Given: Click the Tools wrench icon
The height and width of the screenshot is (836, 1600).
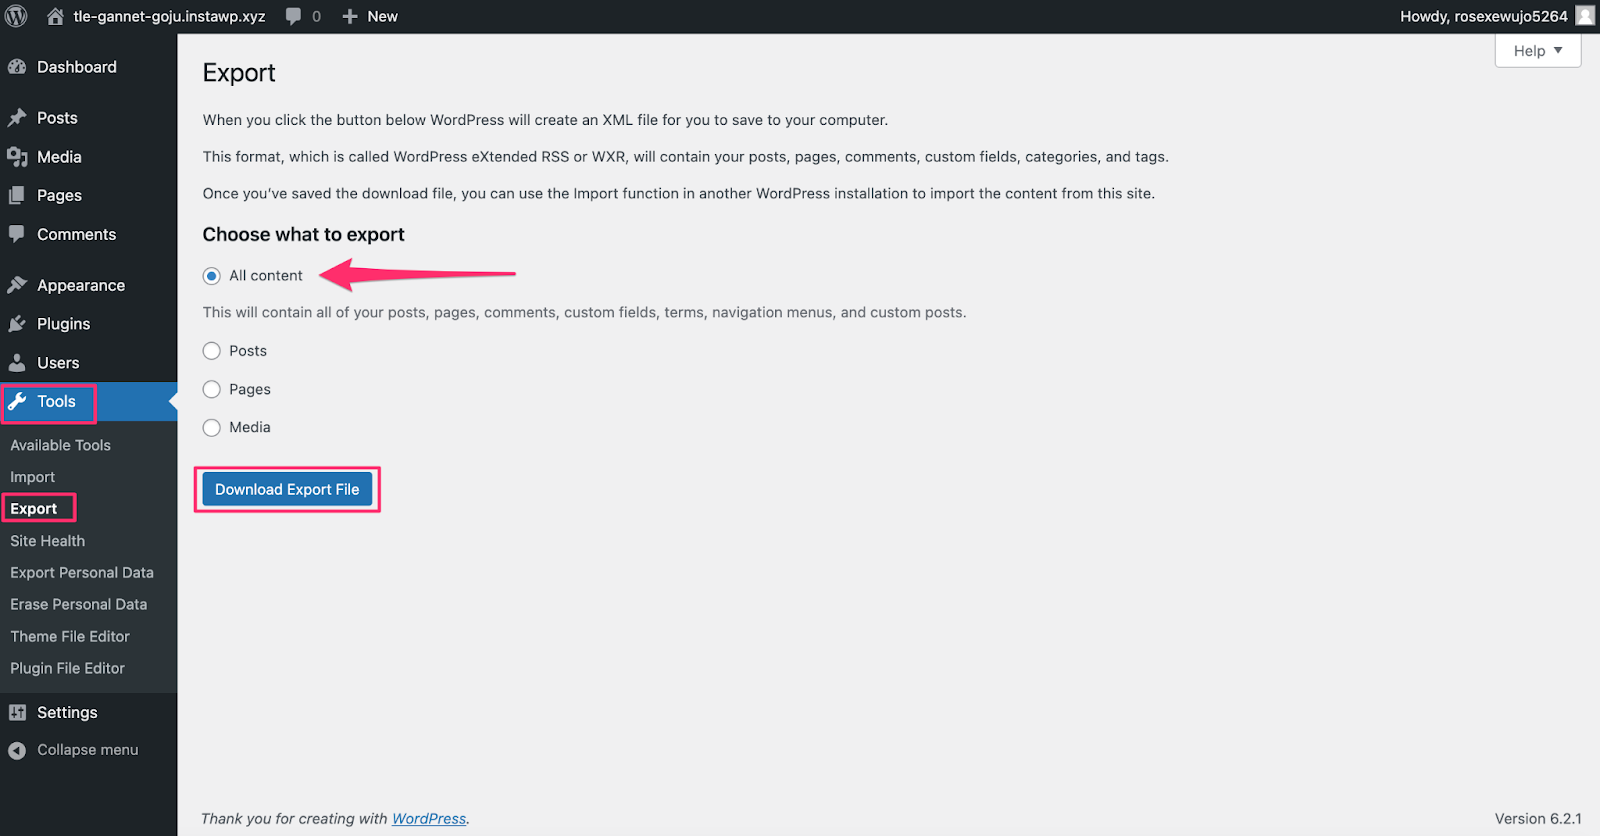Looking at the screenshot, I should 18,401.
